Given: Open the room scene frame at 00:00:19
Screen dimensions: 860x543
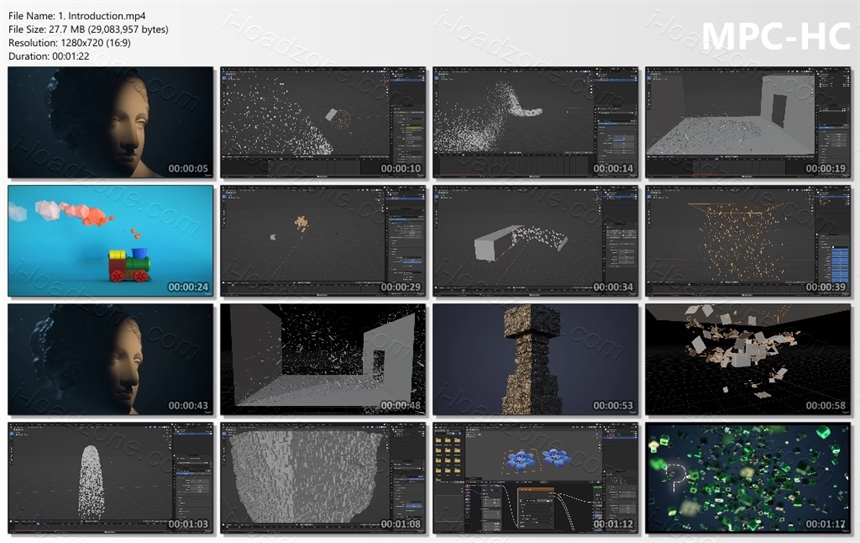Looking at the screenshot, I should click(748, 122).
